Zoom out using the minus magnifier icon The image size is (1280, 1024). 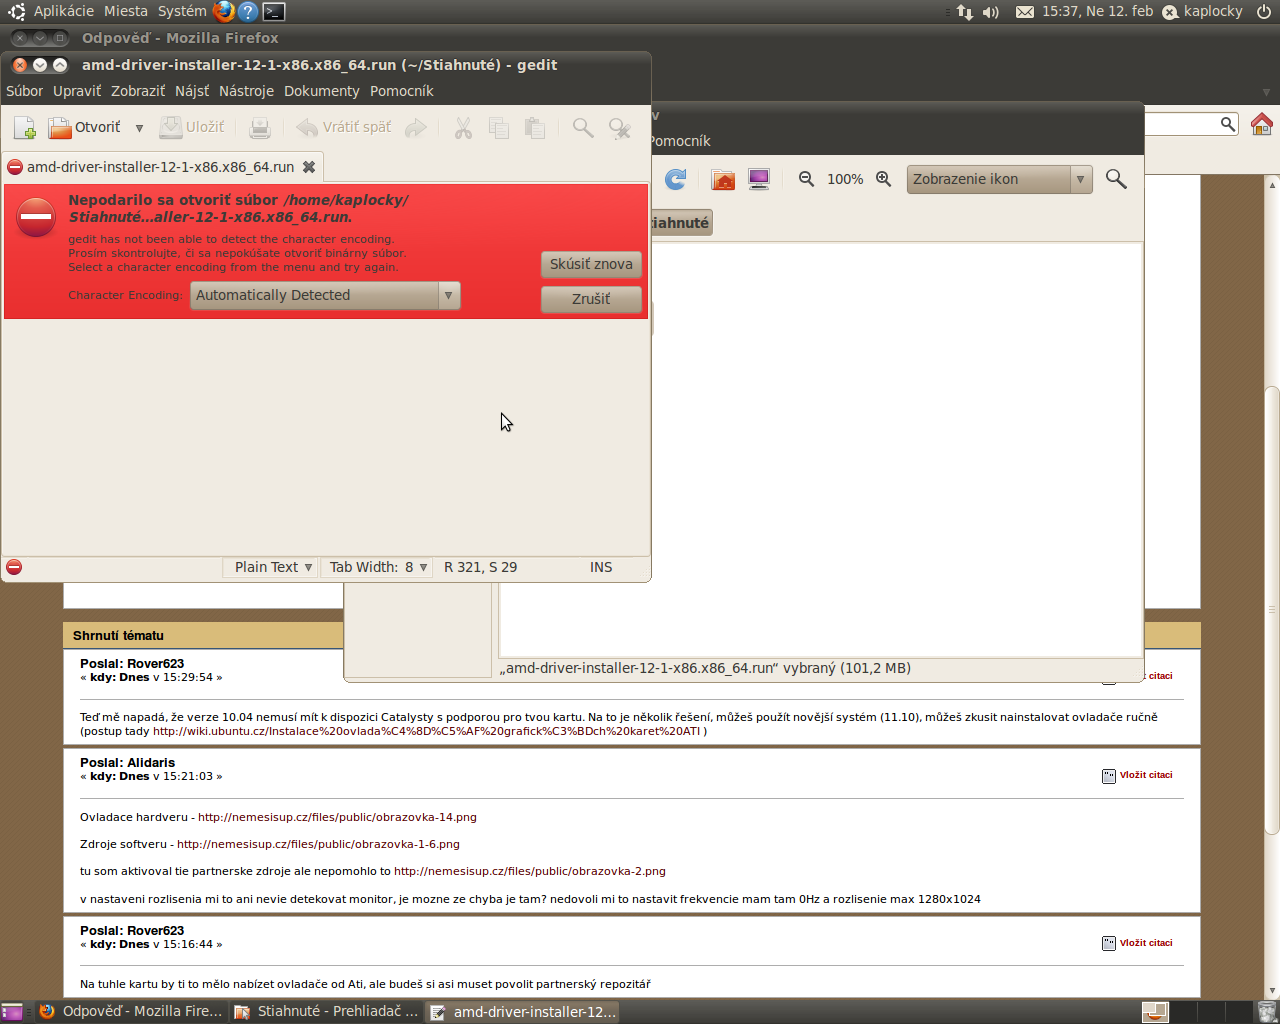tap(806, 179)
